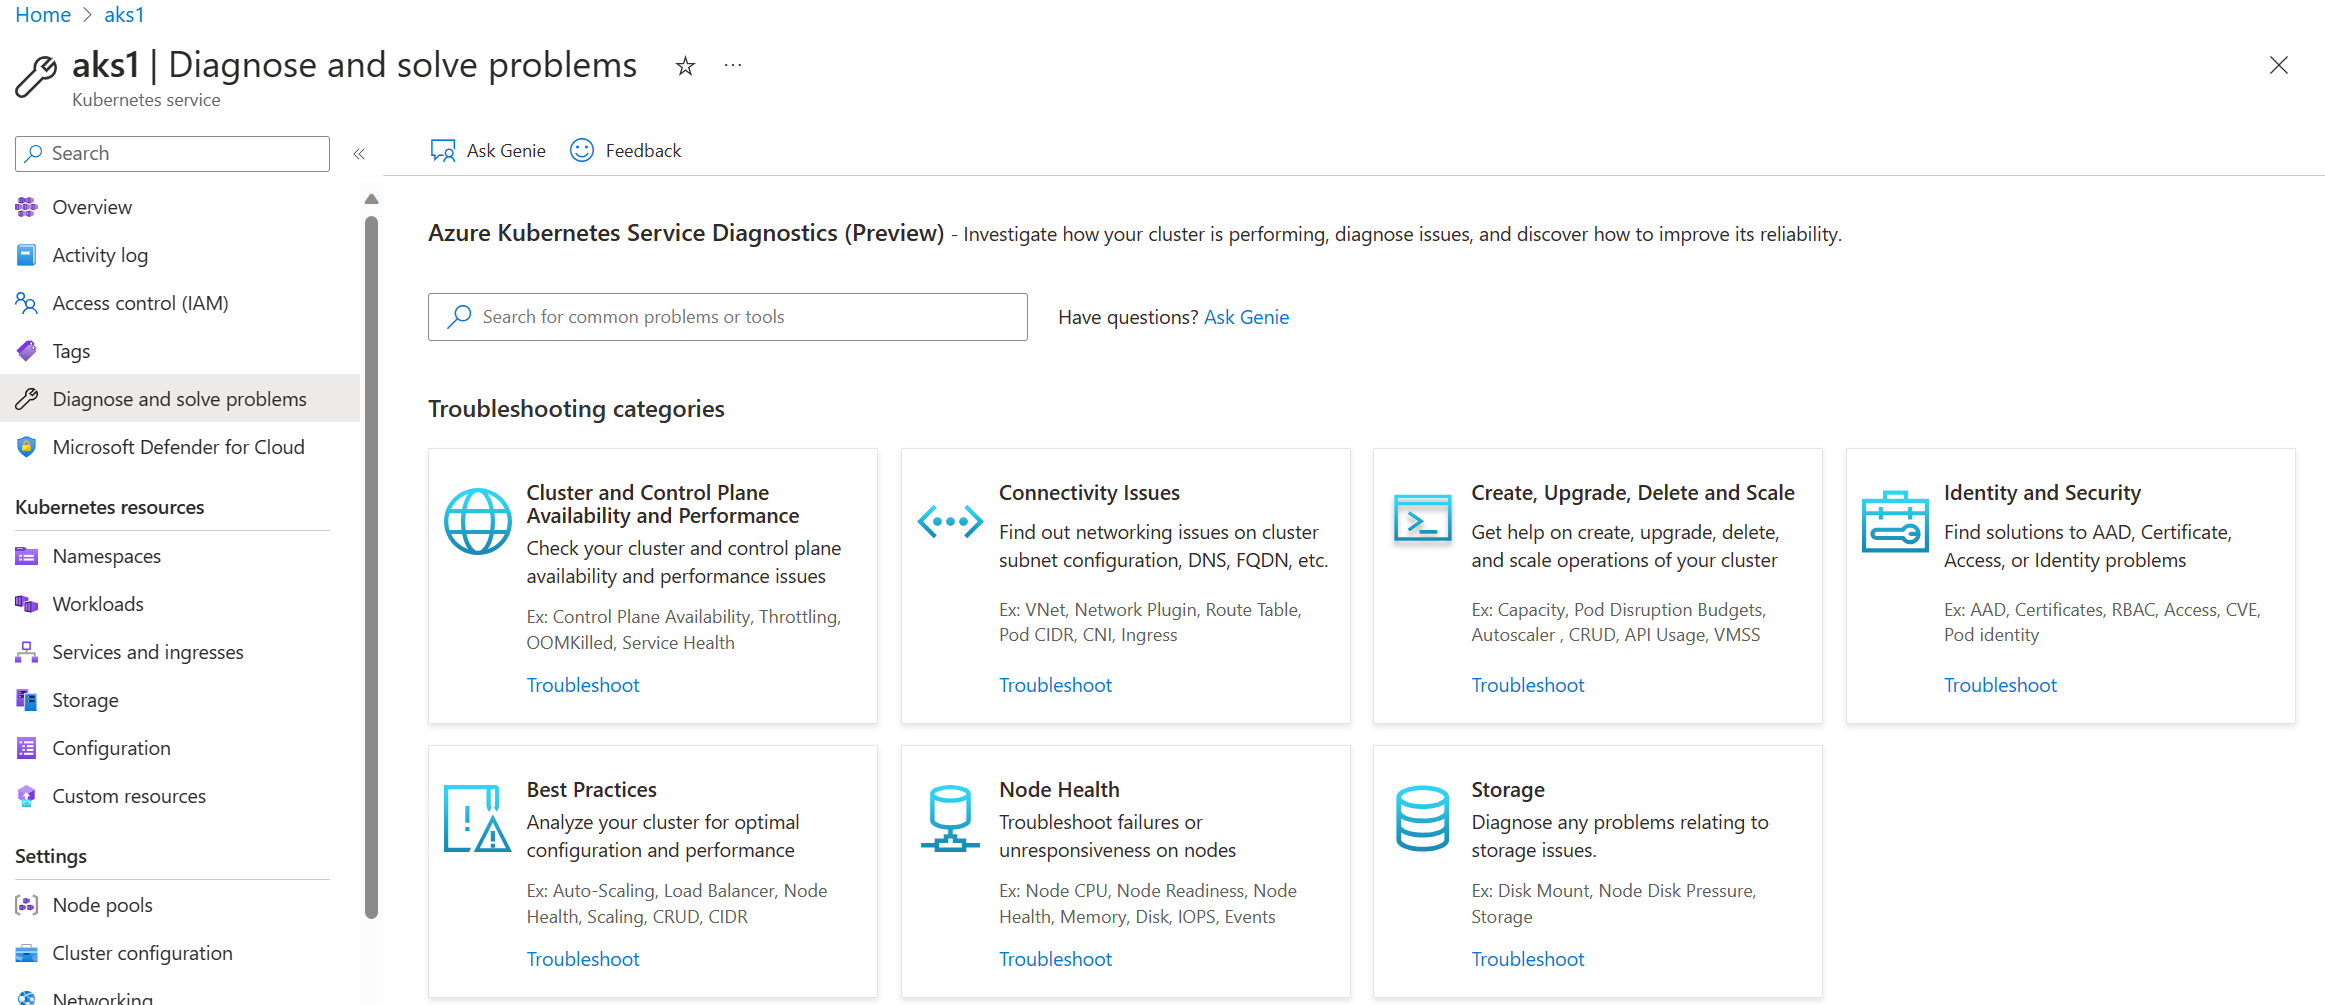Click the sidebar vertical scrollbar thumb
2325x1005 pixels.
pos(372,568)
